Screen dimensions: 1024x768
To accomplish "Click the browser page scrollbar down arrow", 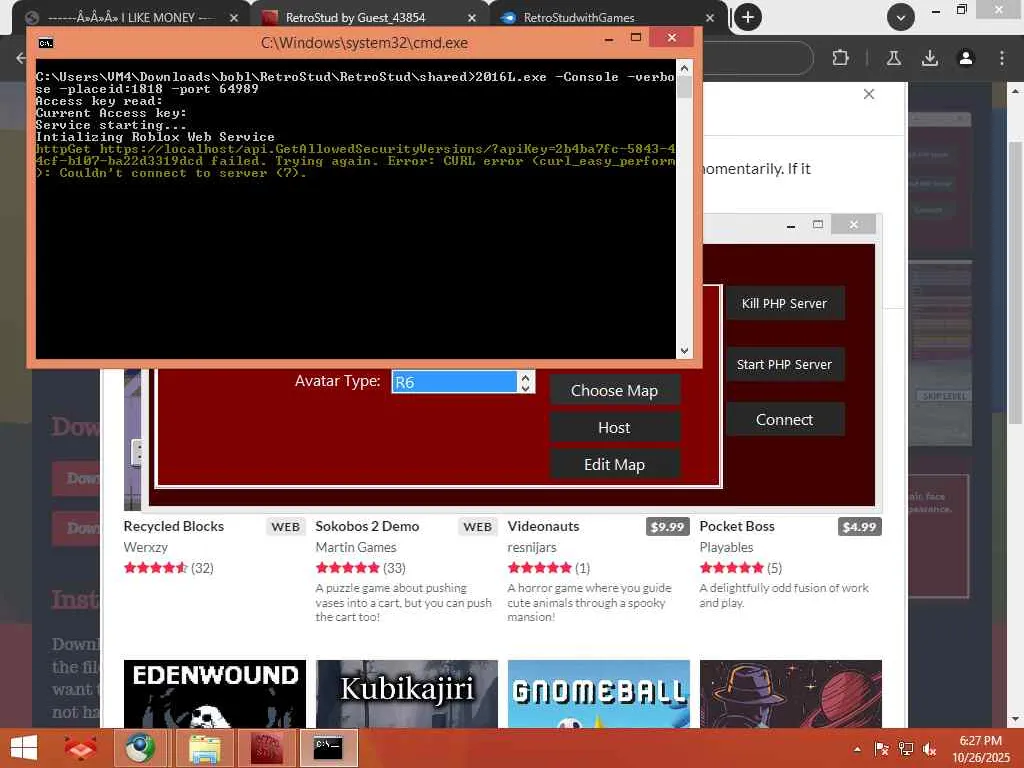I will tap(1015, 720).
